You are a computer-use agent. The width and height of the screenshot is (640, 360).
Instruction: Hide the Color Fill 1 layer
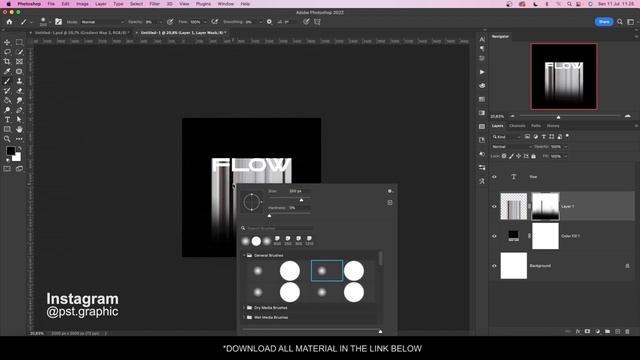click(494, 236)
